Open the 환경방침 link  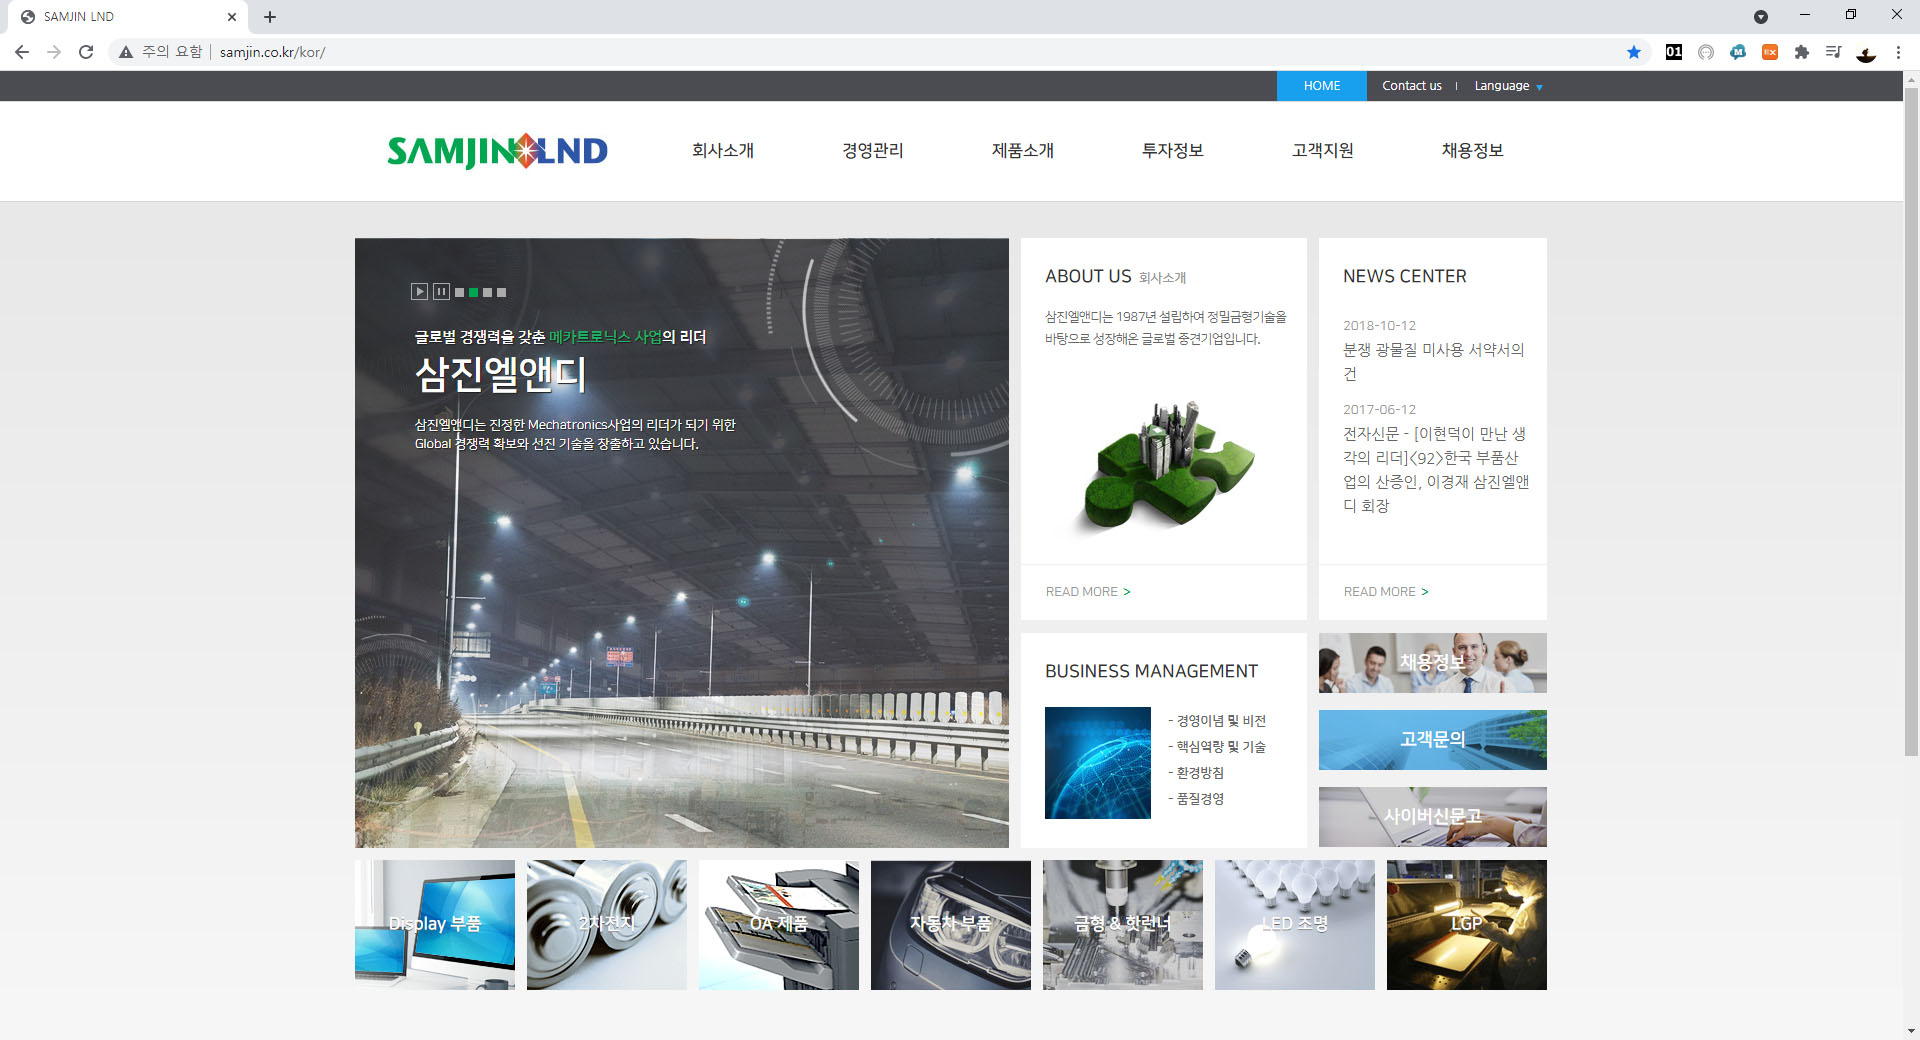(x=1196, y=773)
